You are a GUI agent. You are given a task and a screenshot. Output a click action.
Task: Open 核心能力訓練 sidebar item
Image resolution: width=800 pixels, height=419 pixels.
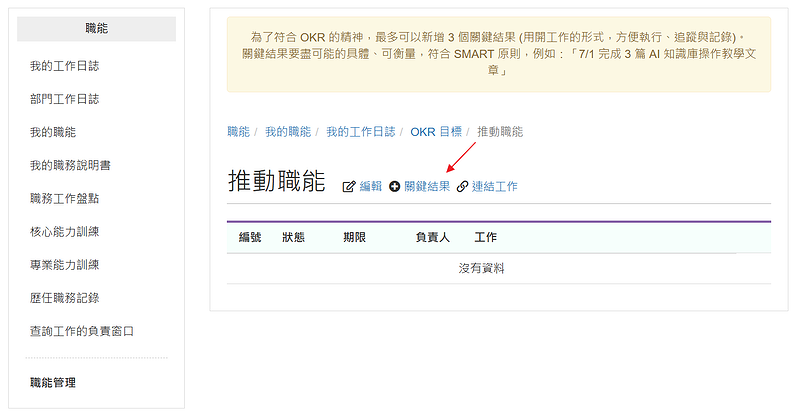(64, 232)
